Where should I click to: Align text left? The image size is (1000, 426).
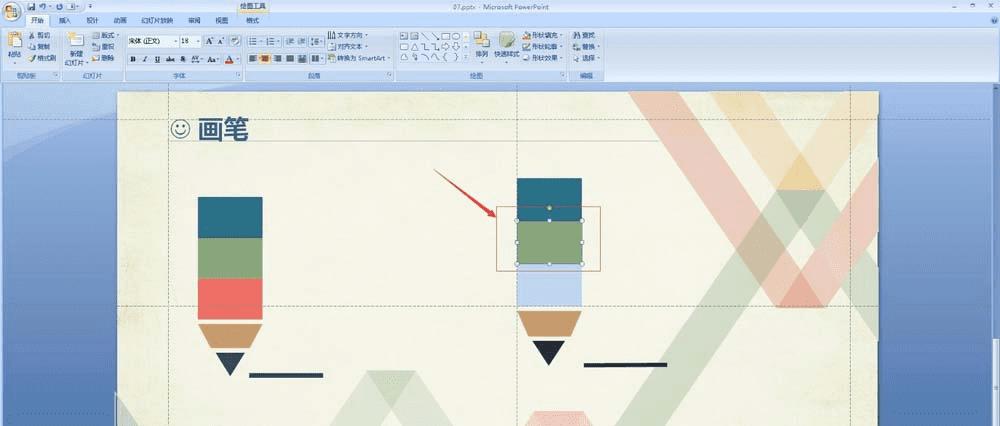click(253, 59)
